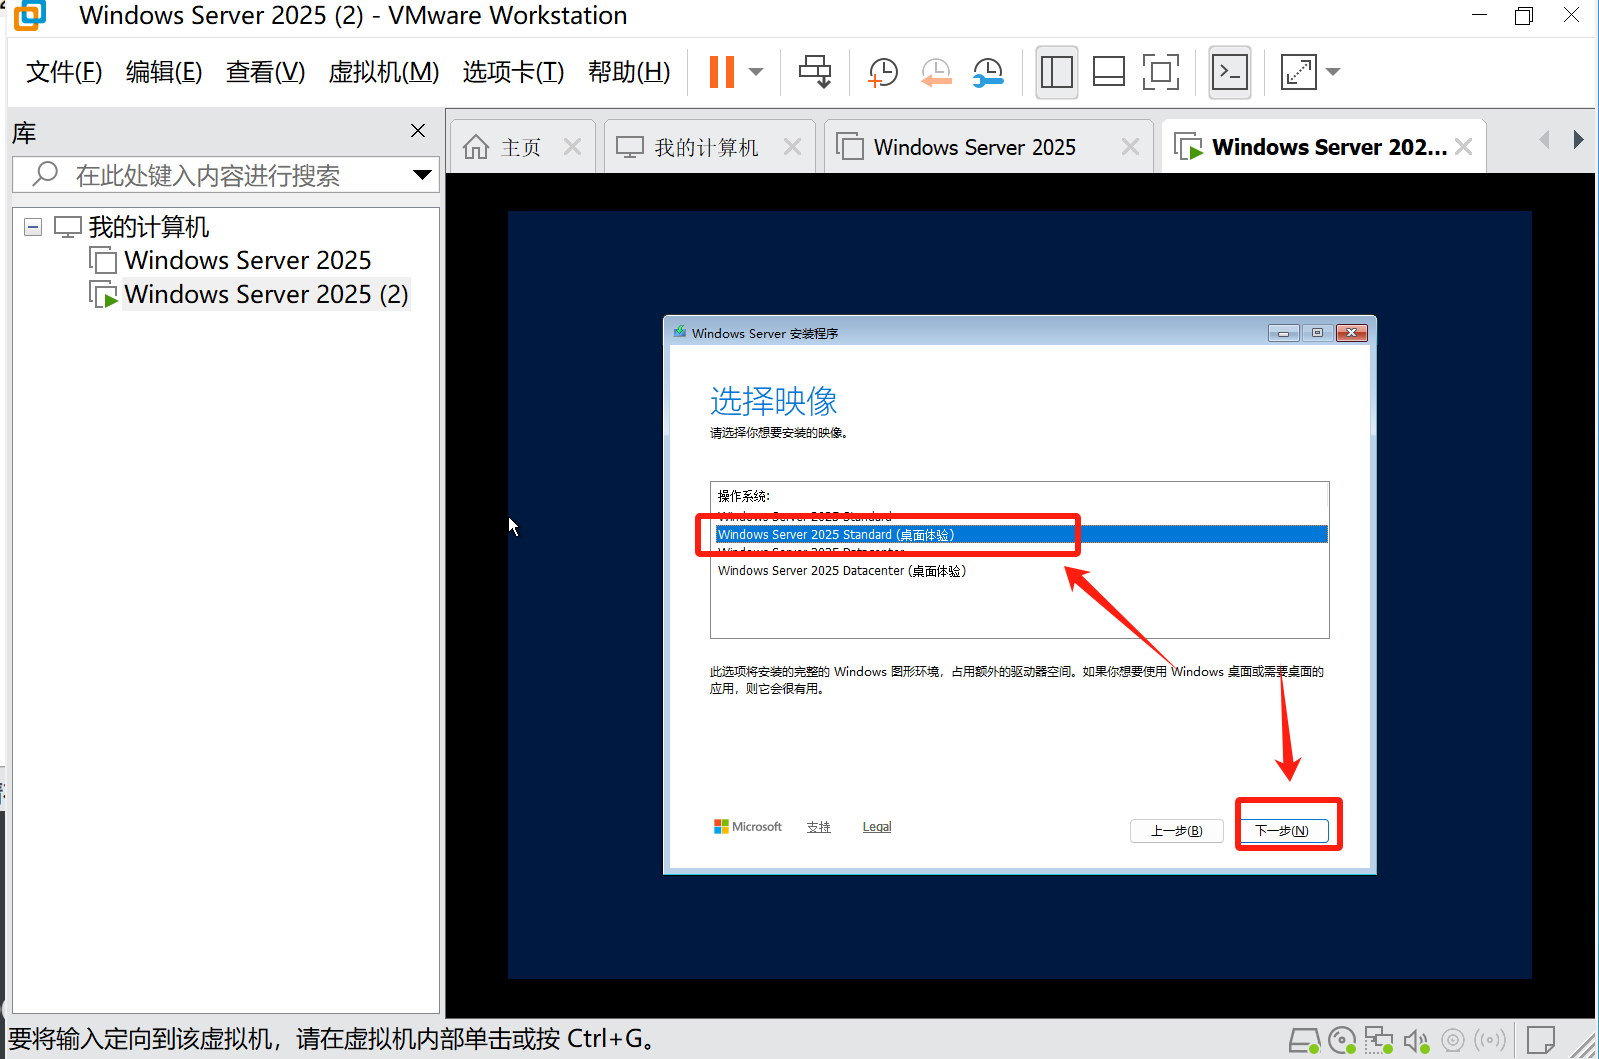Click the 上一步(B) button in setup

1176,830
